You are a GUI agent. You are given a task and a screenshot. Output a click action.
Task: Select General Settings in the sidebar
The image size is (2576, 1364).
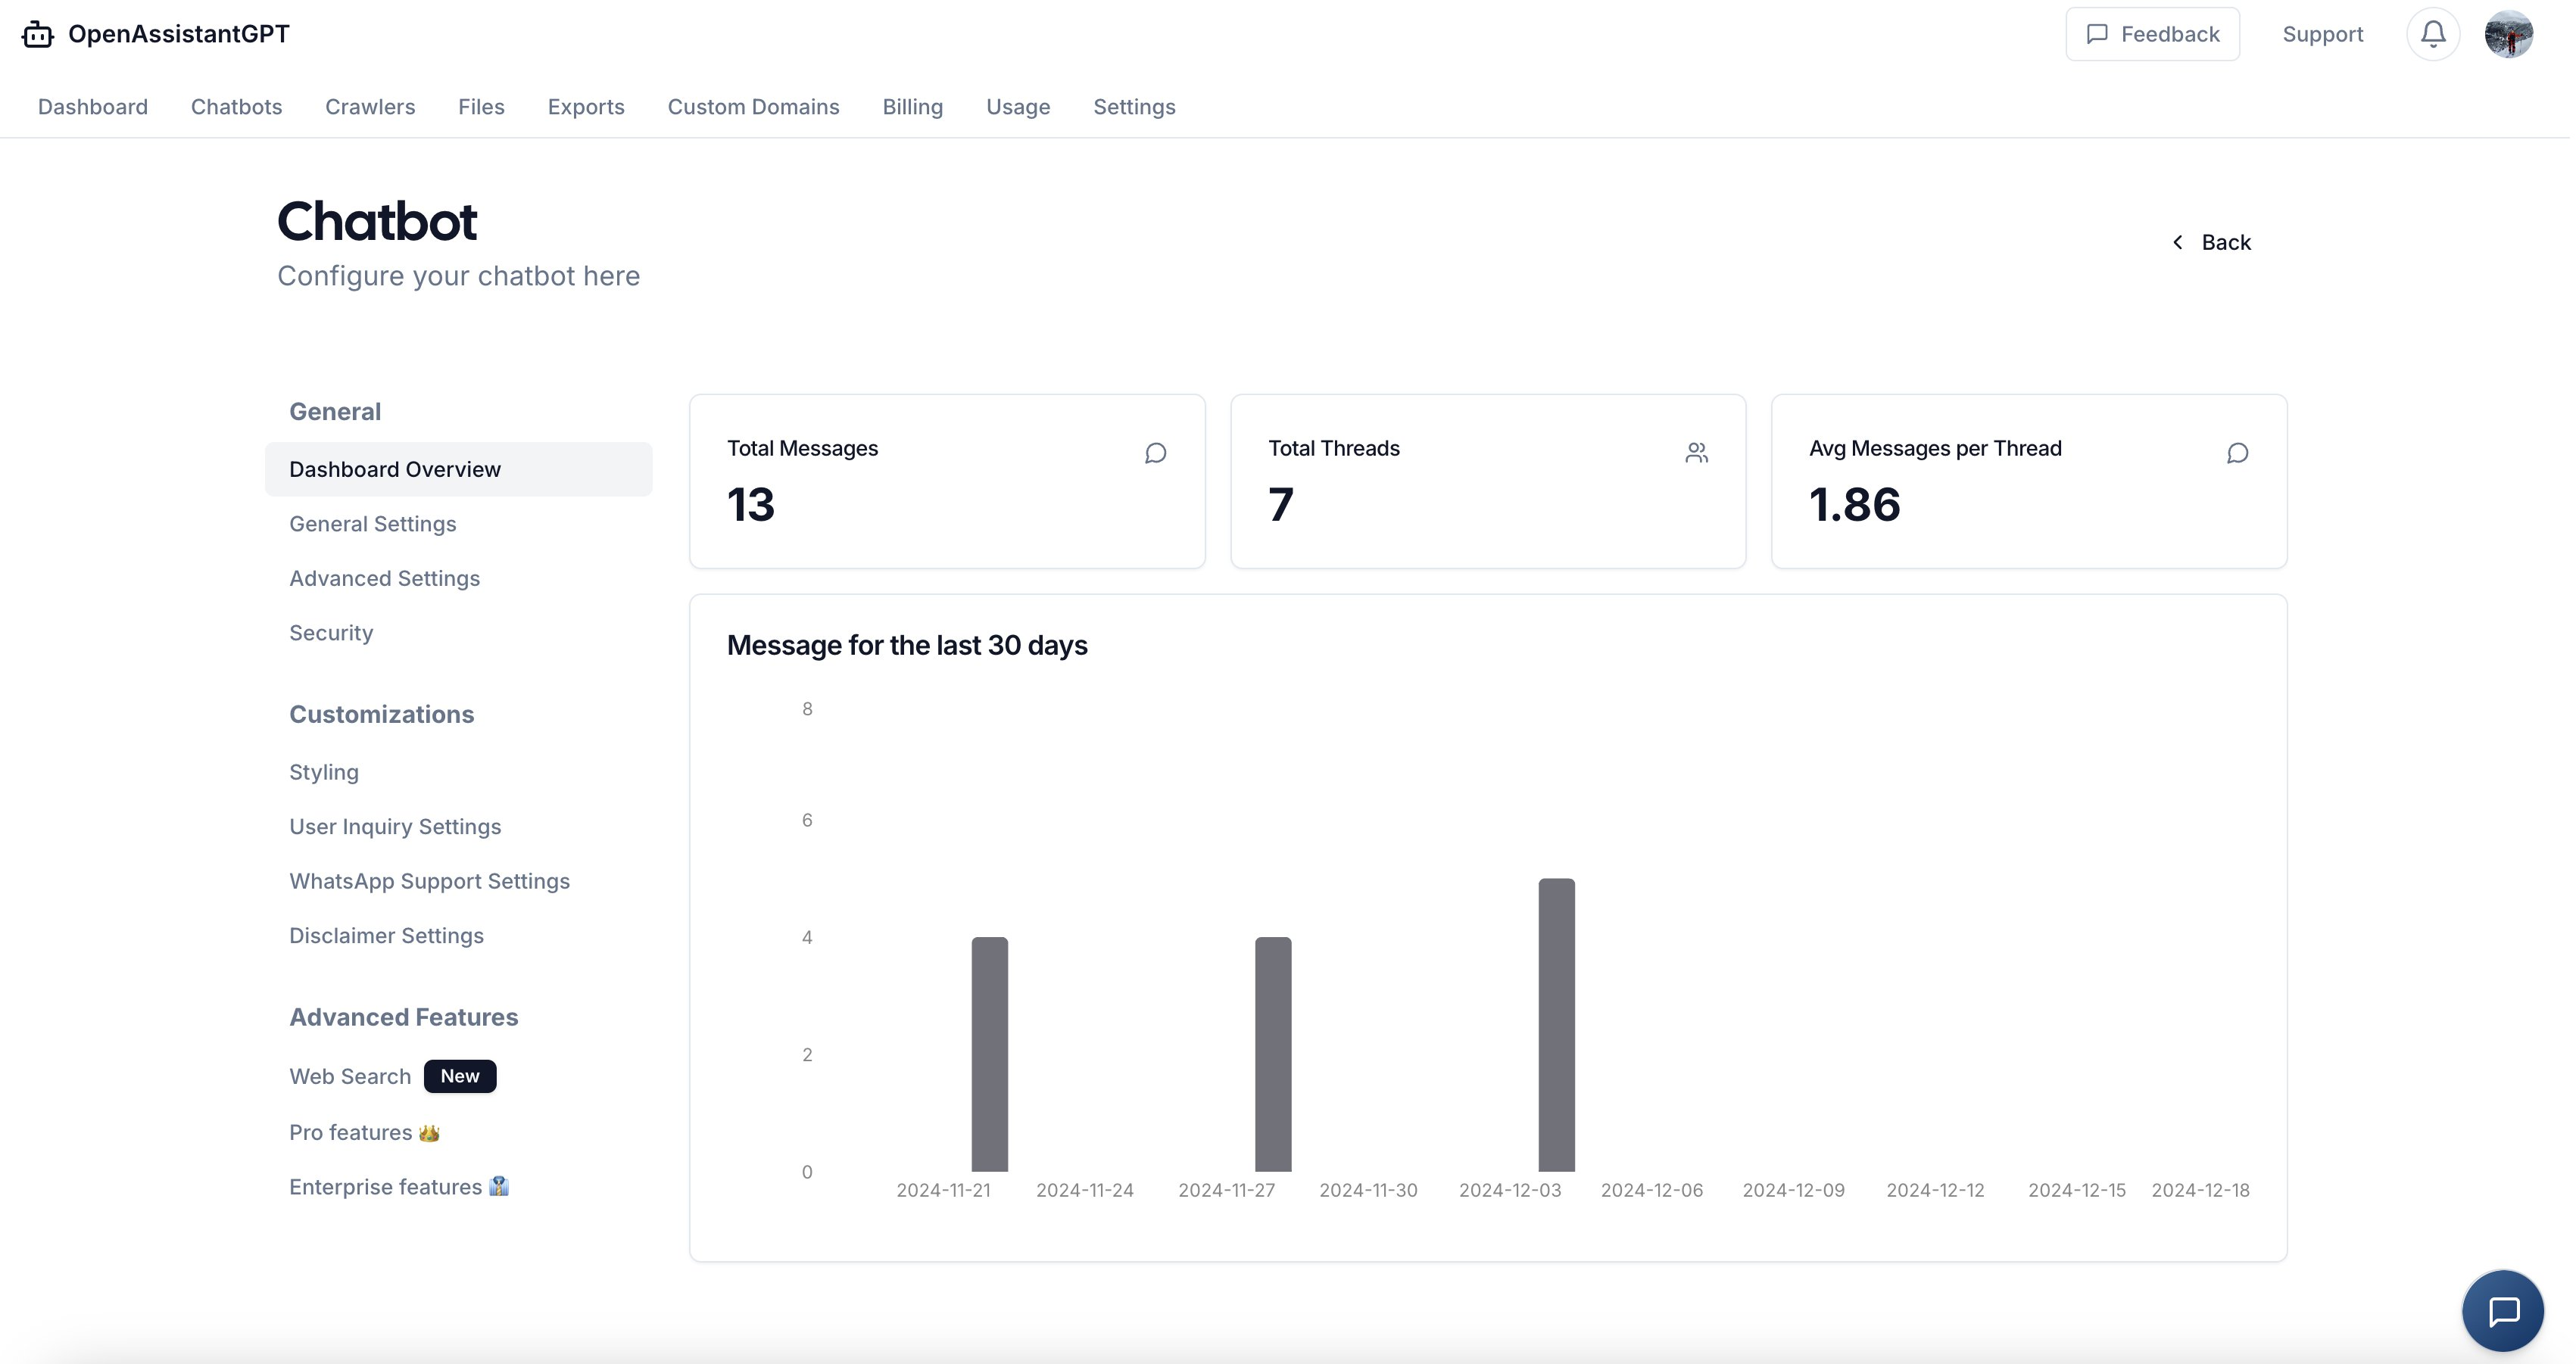pyautogui.click(x=372, y=524)
